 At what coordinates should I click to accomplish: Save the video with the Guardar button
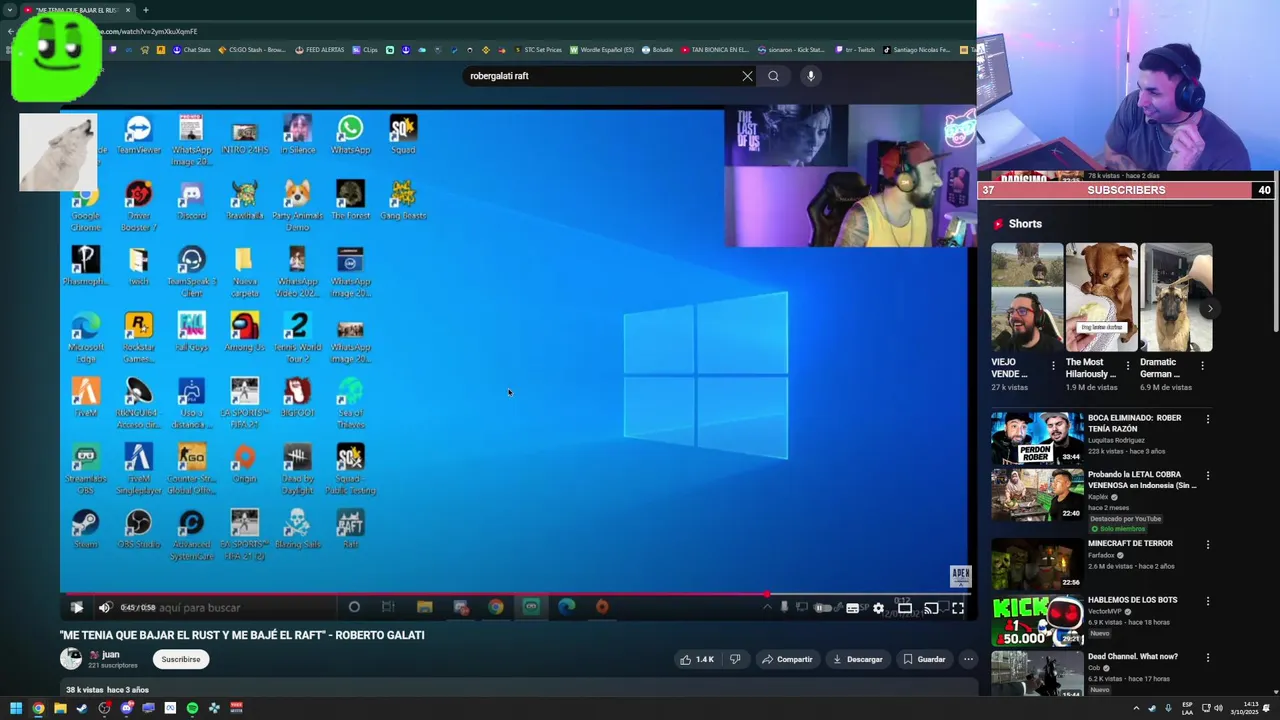[924, 659]
